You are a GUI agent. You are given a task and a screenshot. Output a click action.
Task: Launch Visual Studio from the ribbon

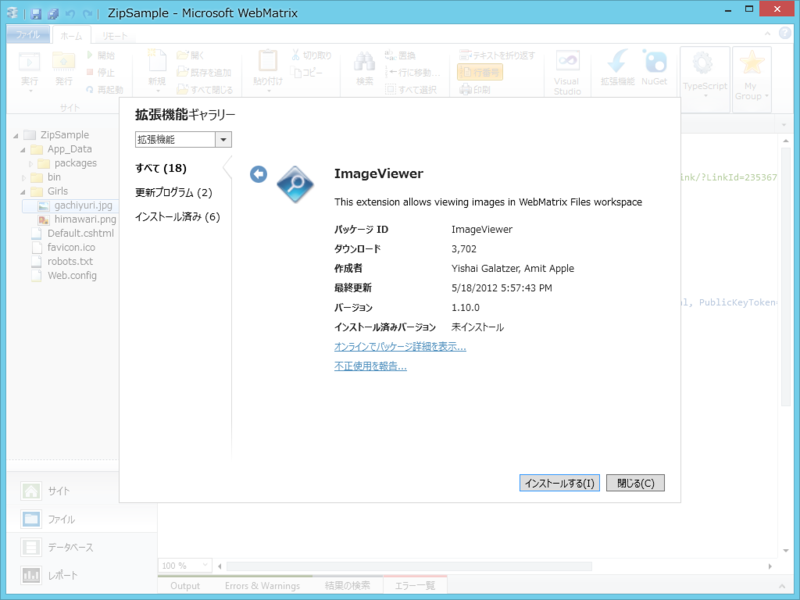(567, 72)
